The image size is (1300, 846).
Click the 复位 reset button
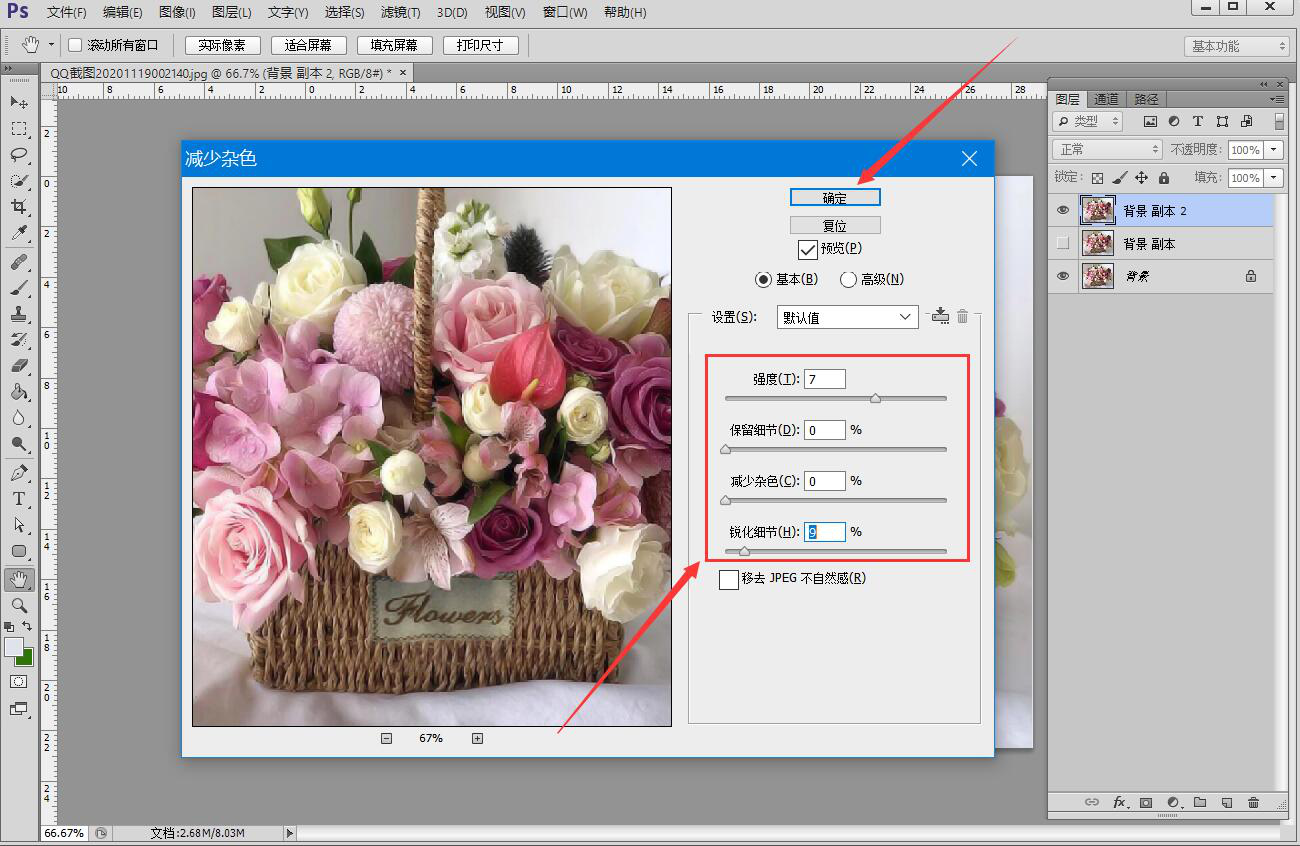pos(835,225)
